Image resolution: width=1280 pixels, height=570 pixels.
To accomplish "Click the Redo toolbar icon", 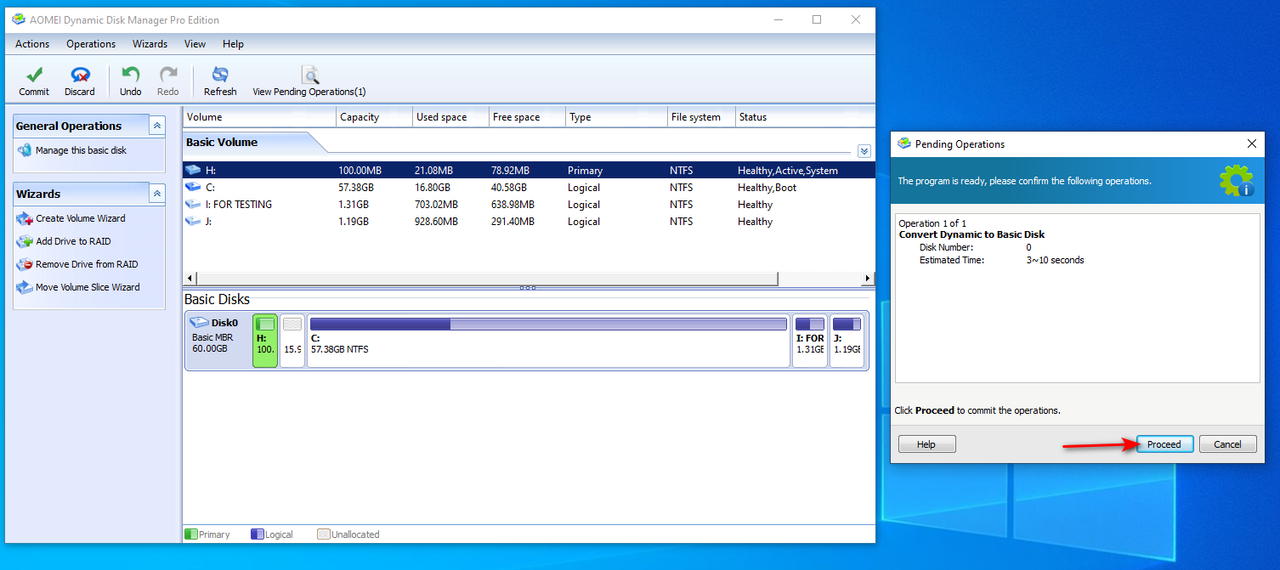I will click(x=168, y=75).
